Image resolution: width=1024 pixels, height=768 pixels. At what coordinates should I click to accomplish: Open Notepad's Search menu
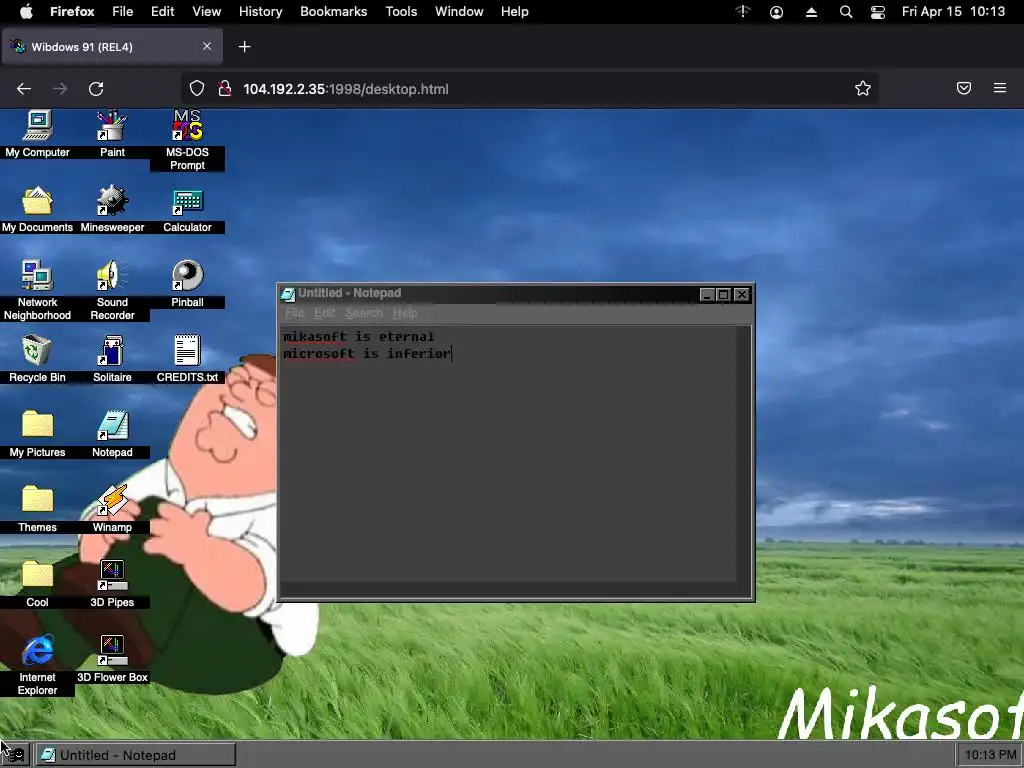(x=364, y=313)
